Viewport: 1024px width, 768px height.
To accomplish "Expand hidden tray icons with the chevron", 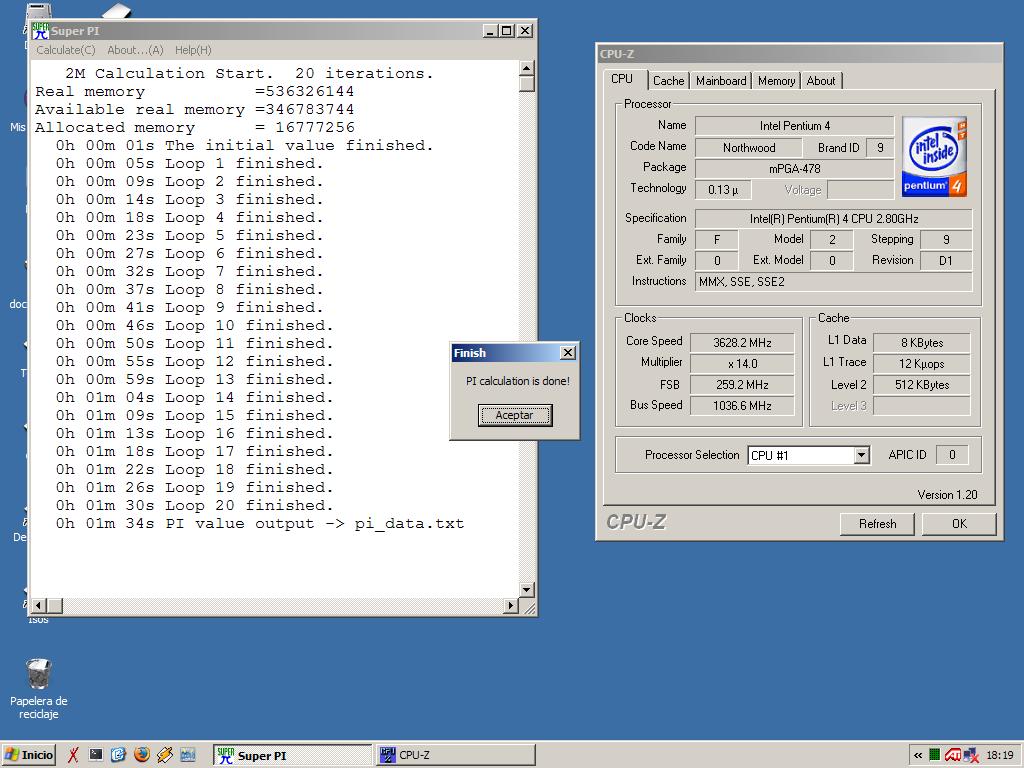I will click(918, 755).
